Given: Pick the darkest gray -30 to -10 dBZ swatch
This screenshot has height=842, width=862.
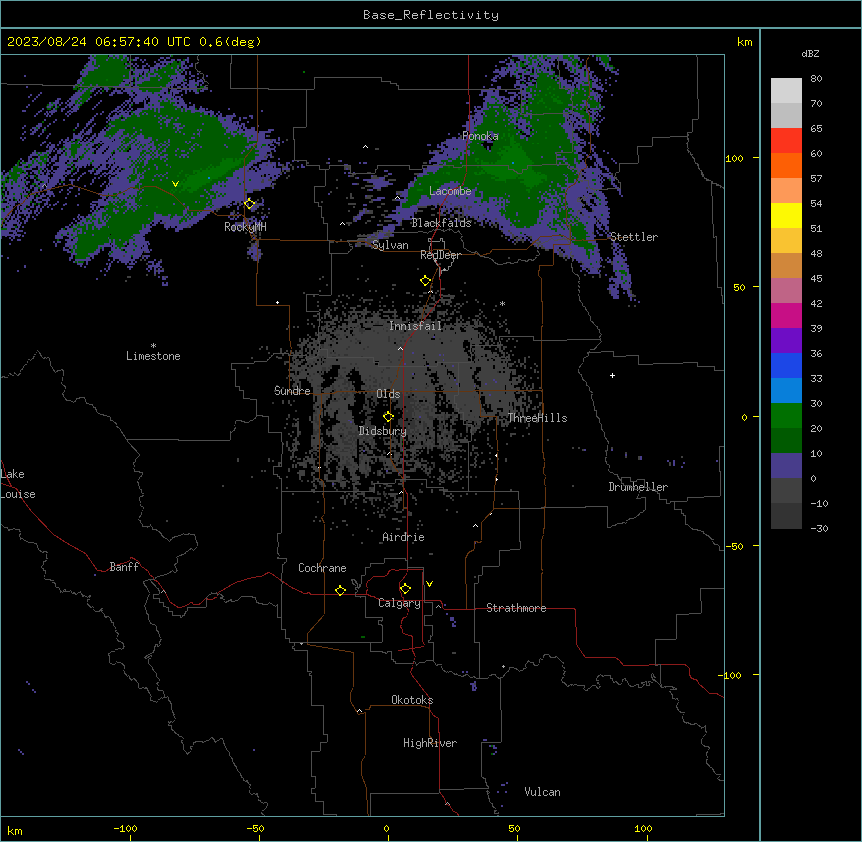Looking at the screenshot, I should tap(786, 516).
